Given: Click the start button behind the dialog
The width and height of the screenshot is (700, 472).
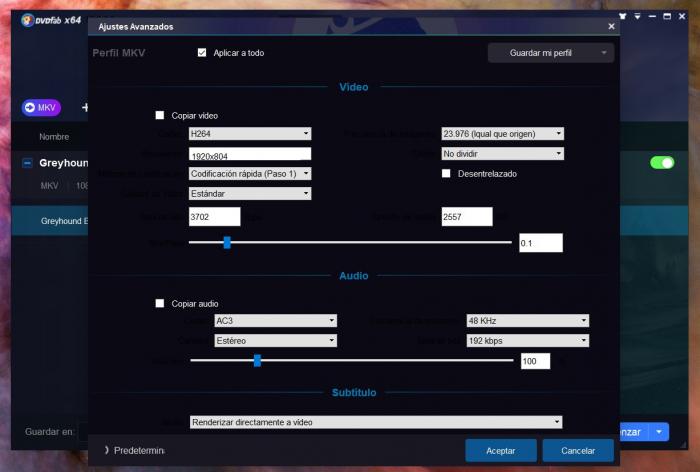Looking at the screenshot, I should pos(633,432).
